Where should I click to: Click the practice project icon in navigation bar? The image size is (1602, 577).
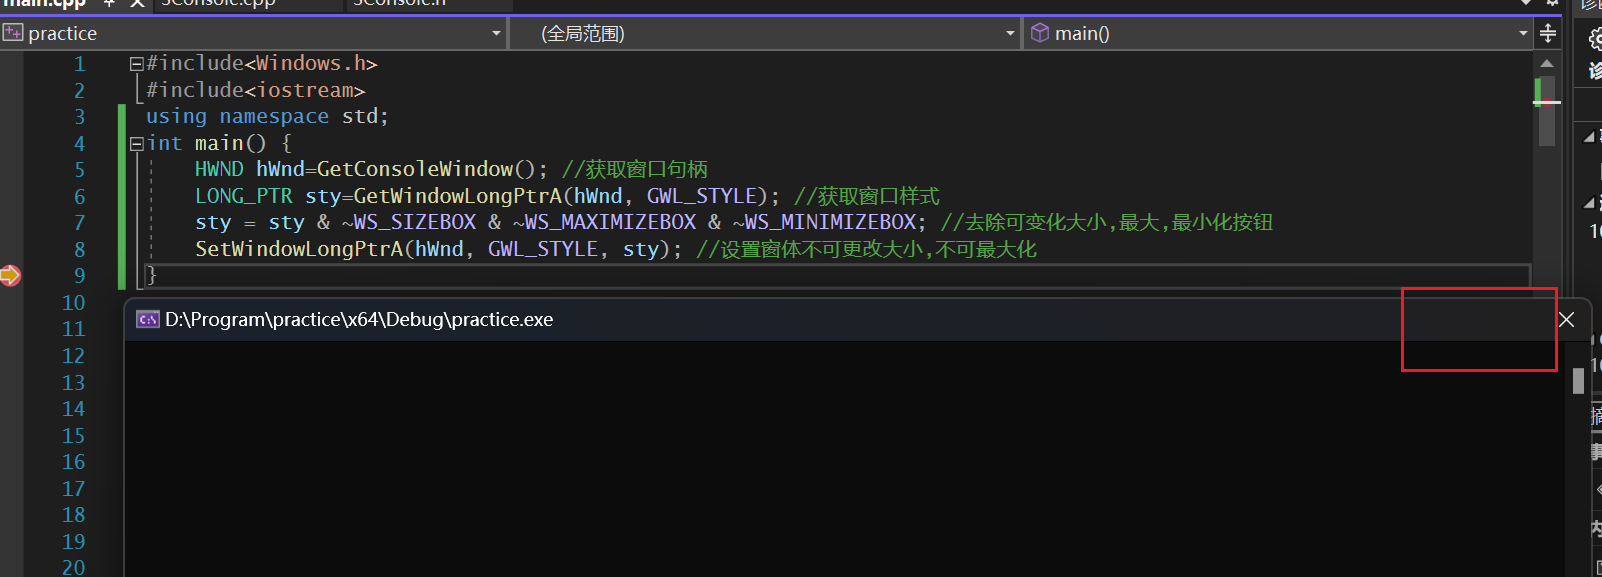13,33
